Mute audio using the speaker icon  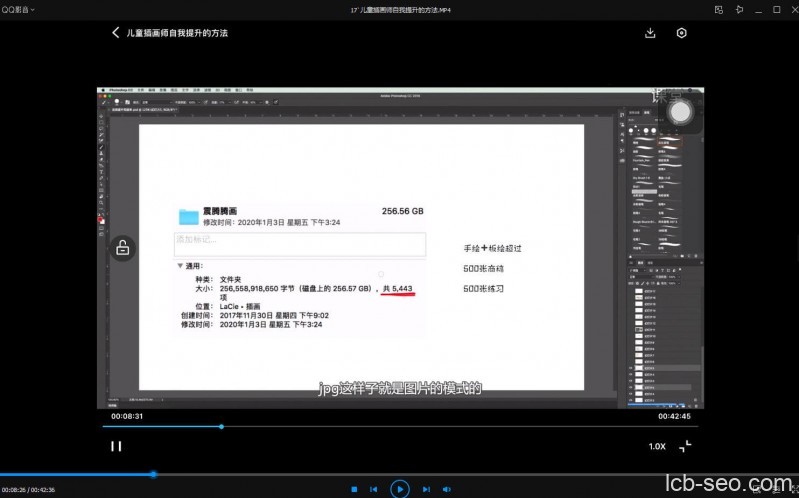pos(446,489)
